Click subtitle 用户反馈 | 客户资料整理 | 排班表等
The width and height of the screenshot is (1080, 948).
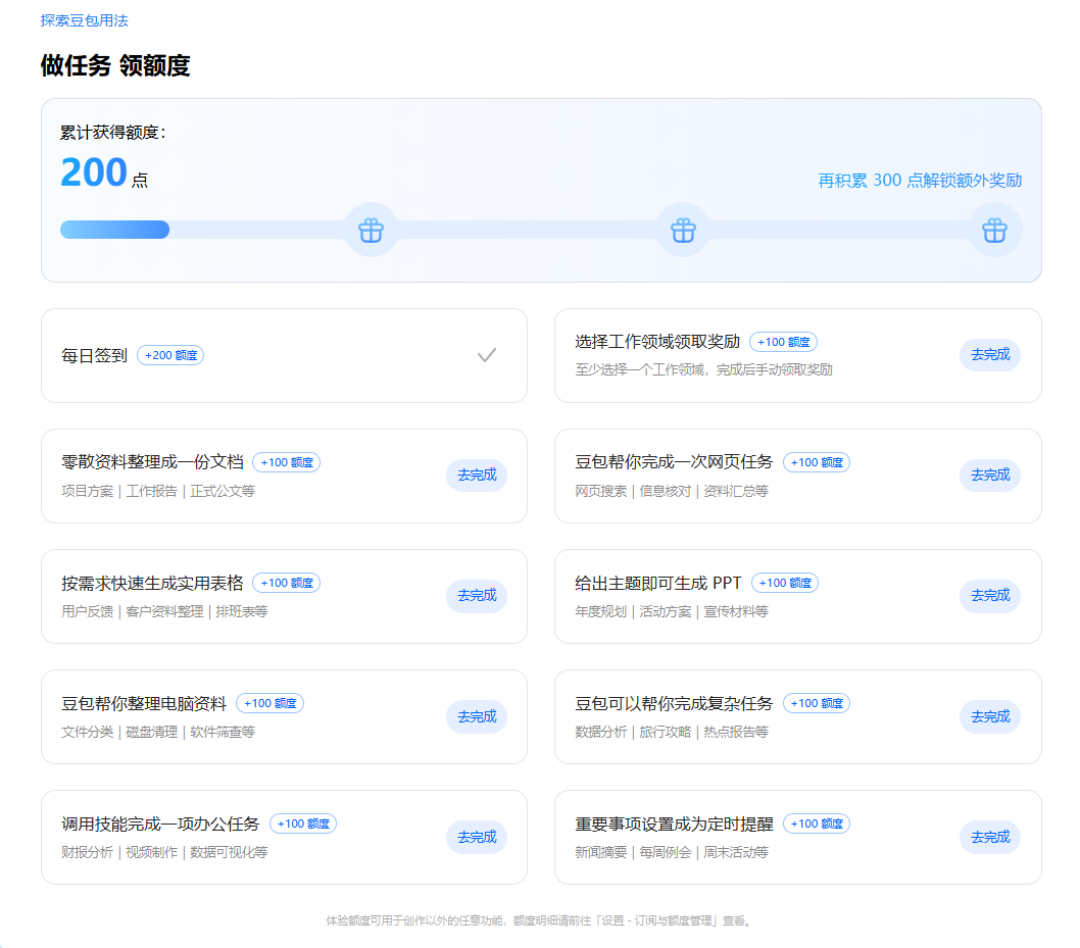coord(164,612)
